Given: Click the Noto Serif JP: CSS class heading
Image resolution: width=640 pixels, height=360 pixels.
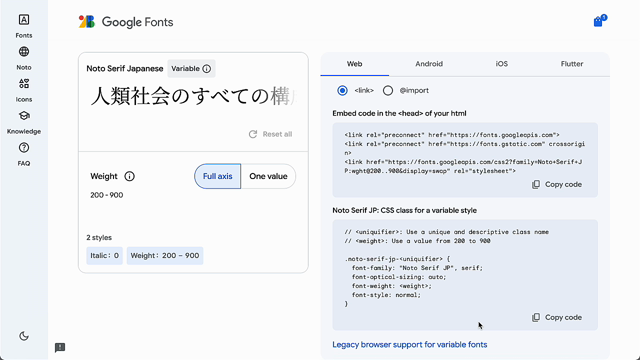Looking at the screenshot, I should pos(404,211).
